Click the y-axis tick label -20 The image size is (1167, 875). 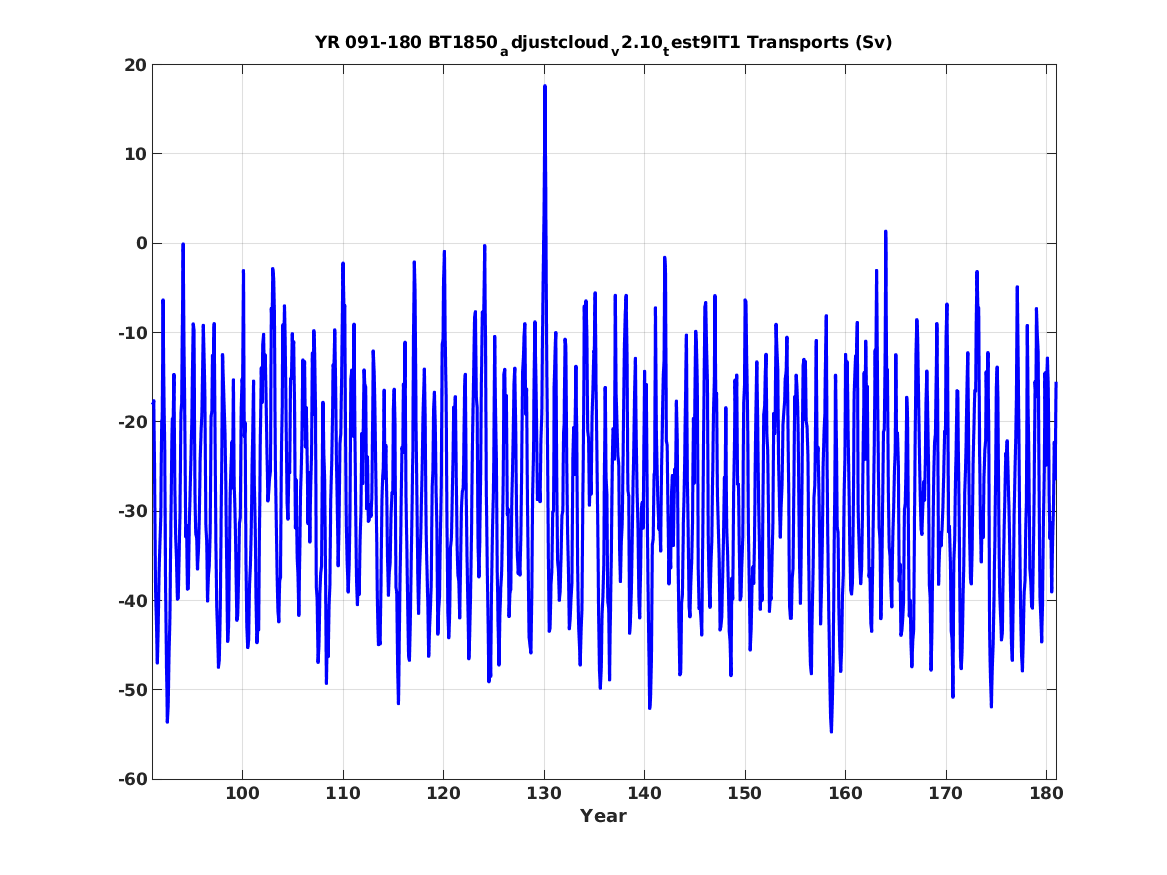pyautogui.click(x=132, y=422)
